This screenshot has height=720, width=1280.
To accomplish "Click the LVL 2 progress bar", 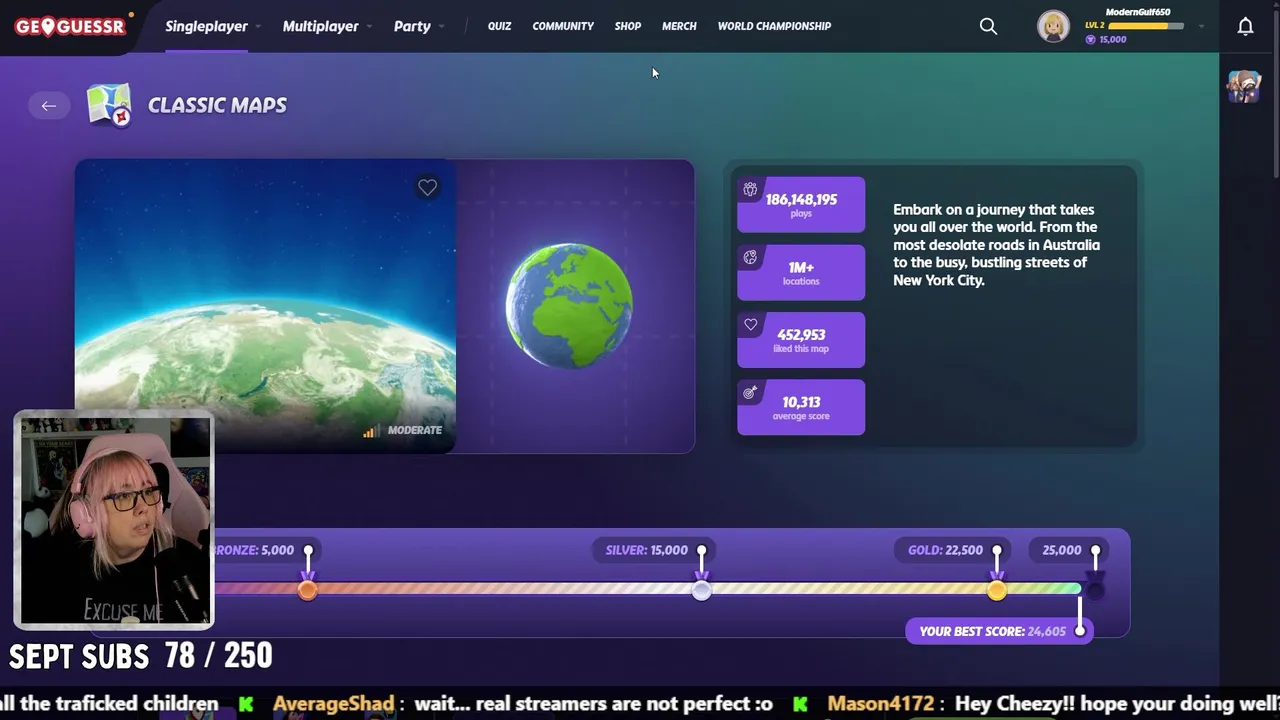I will point(1146,25).
